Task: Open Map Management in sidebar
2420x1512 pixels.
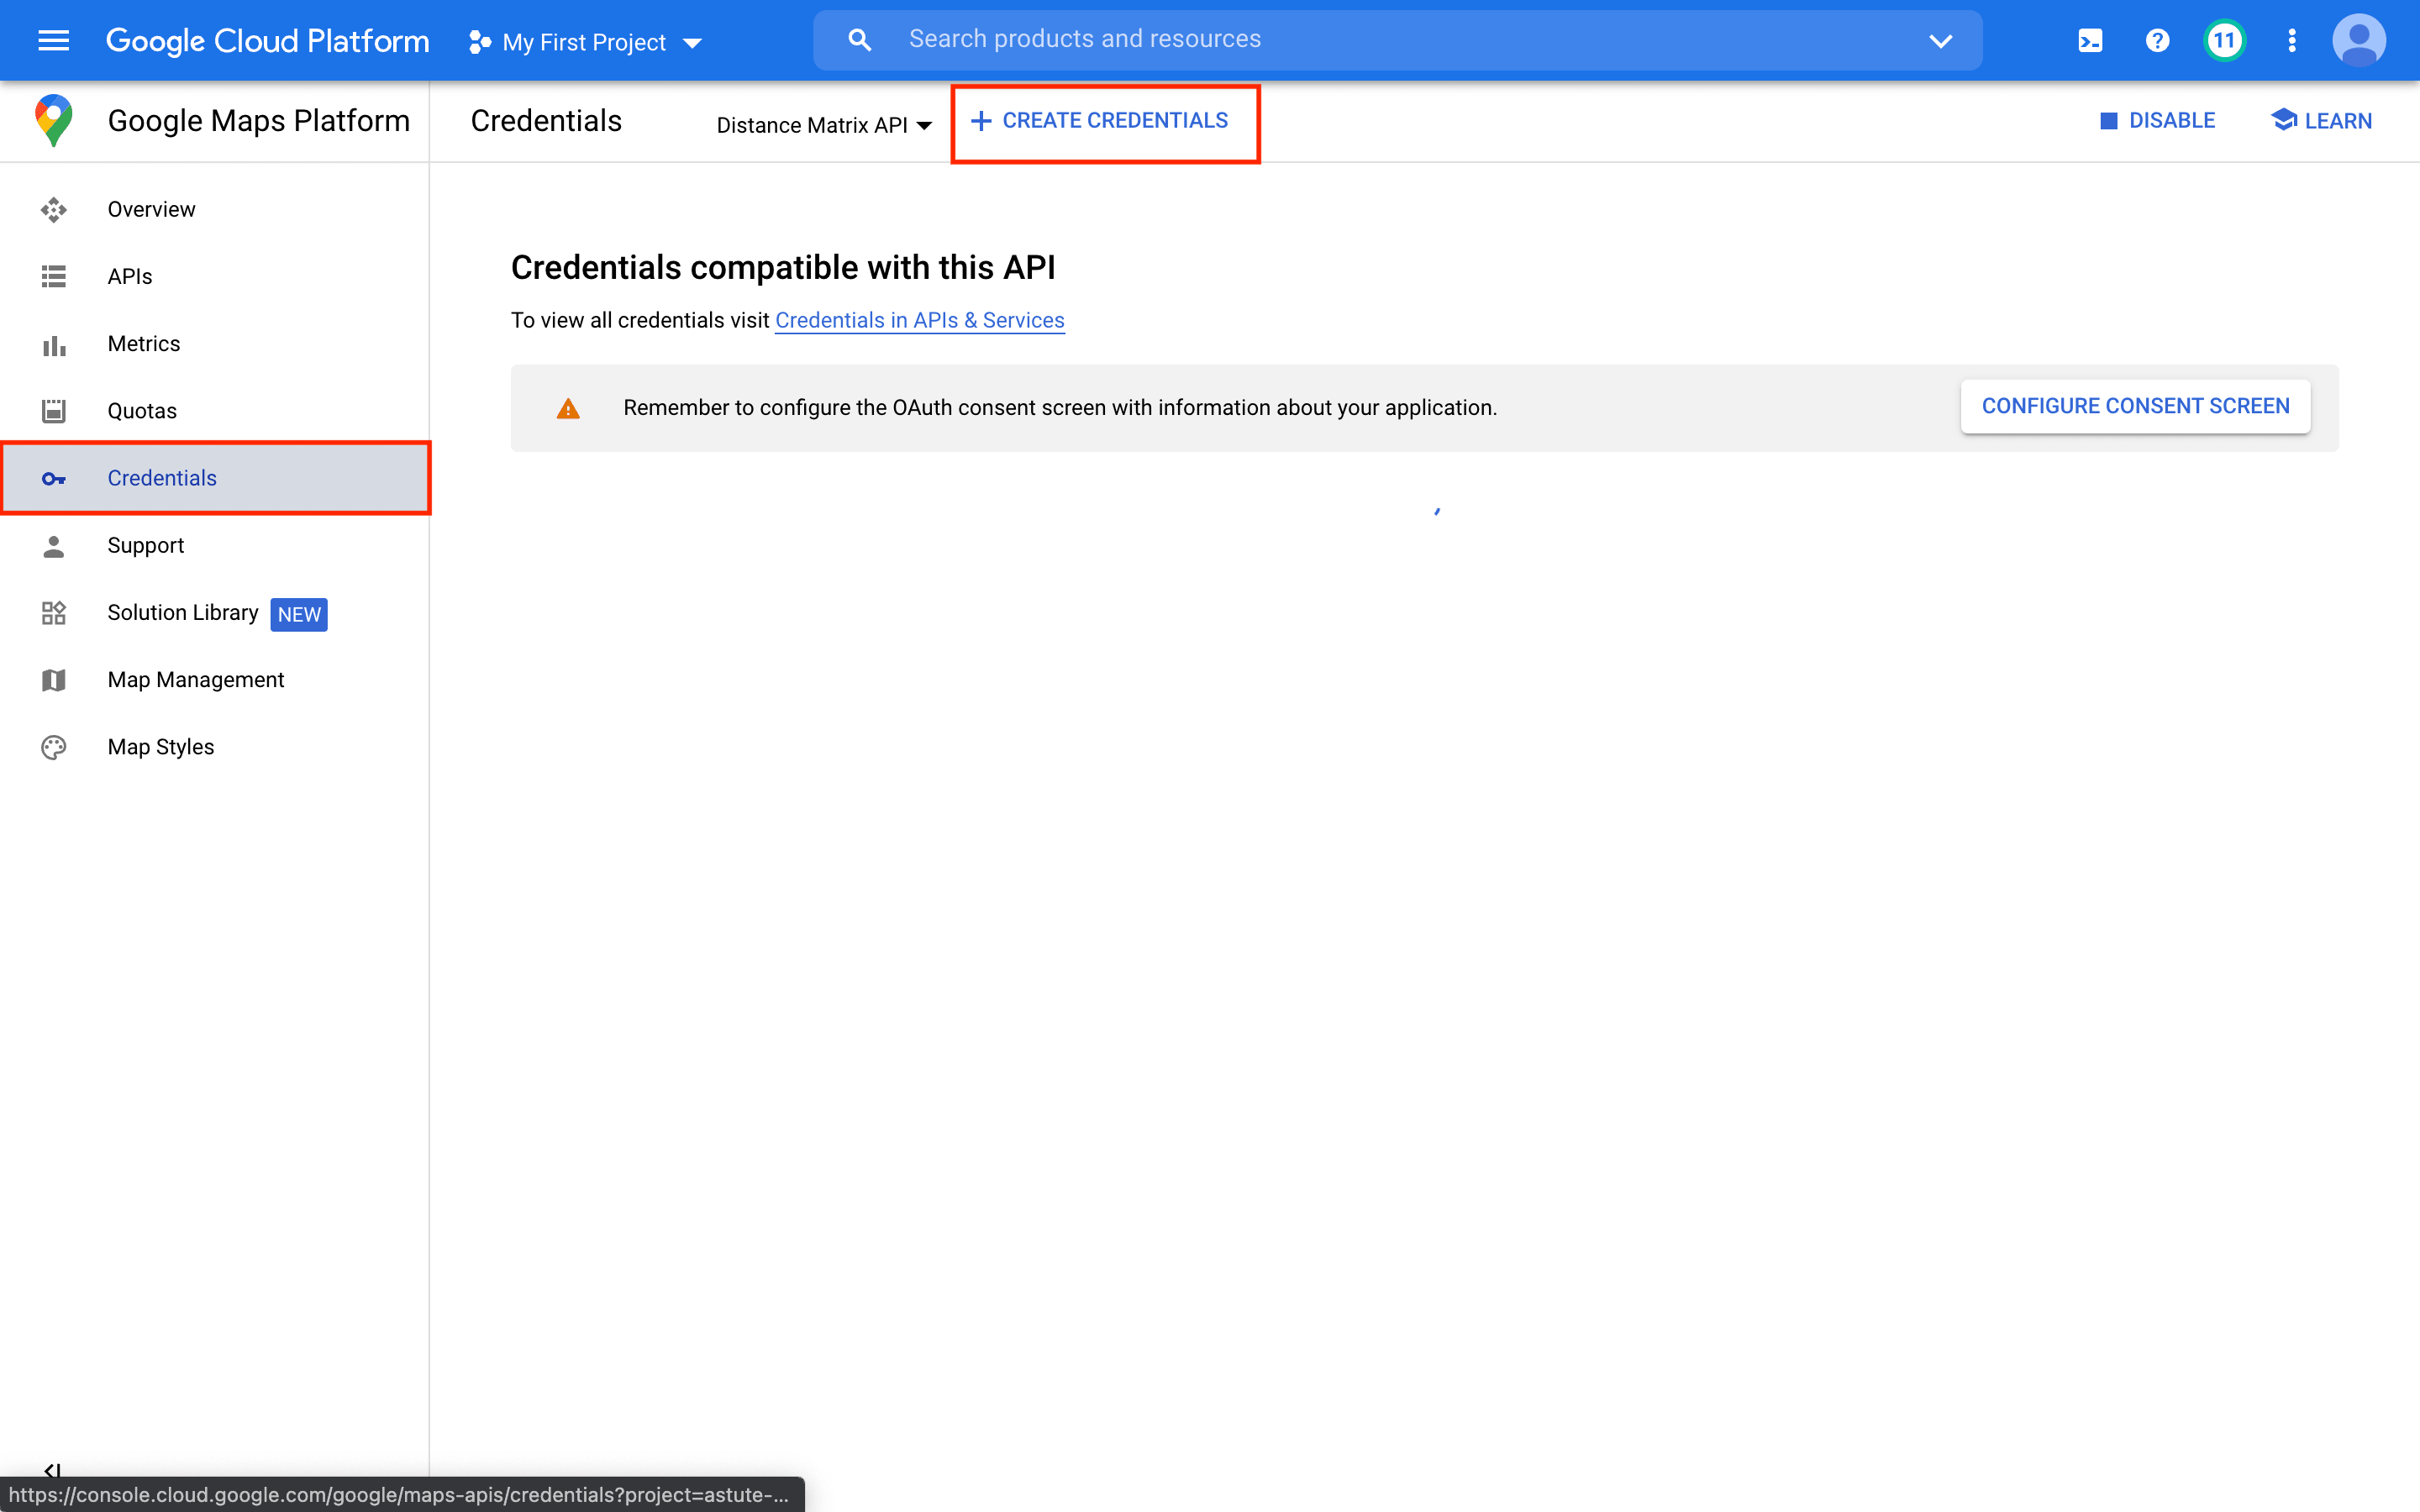Action: pyautogui.click(x=215, y=680)
